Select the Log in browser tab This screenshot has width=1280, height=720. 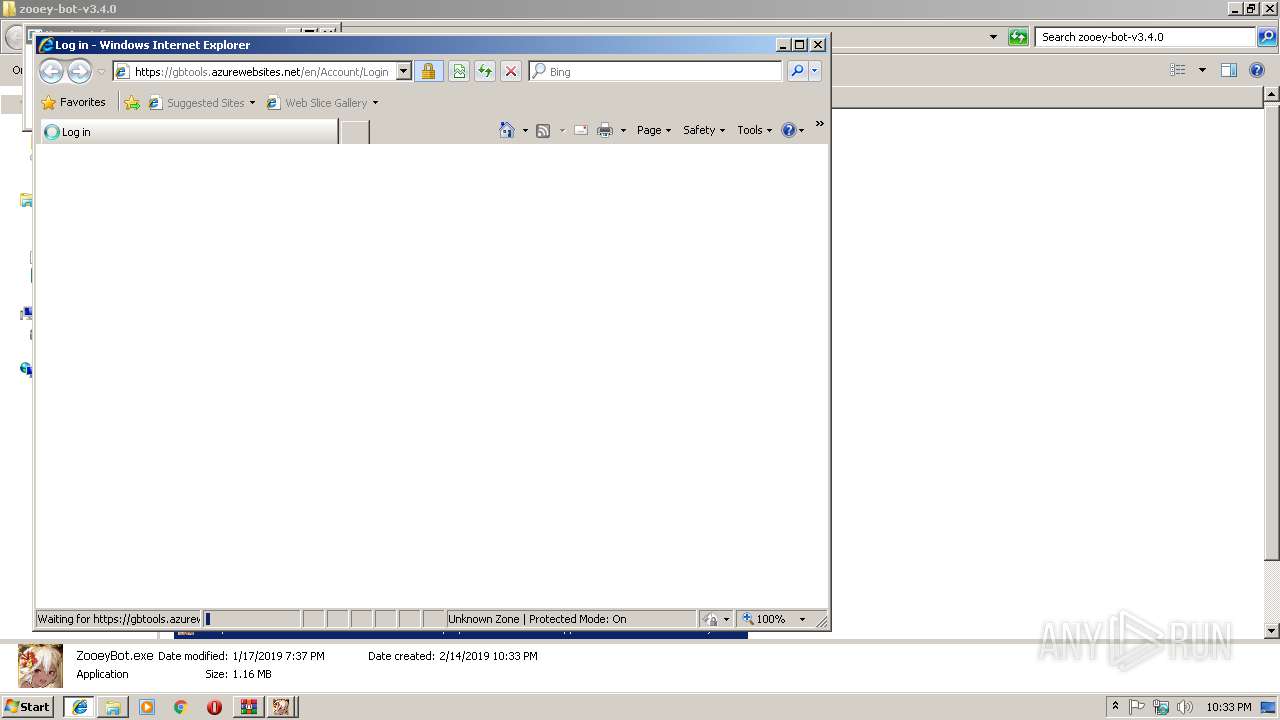click(188, 132)
